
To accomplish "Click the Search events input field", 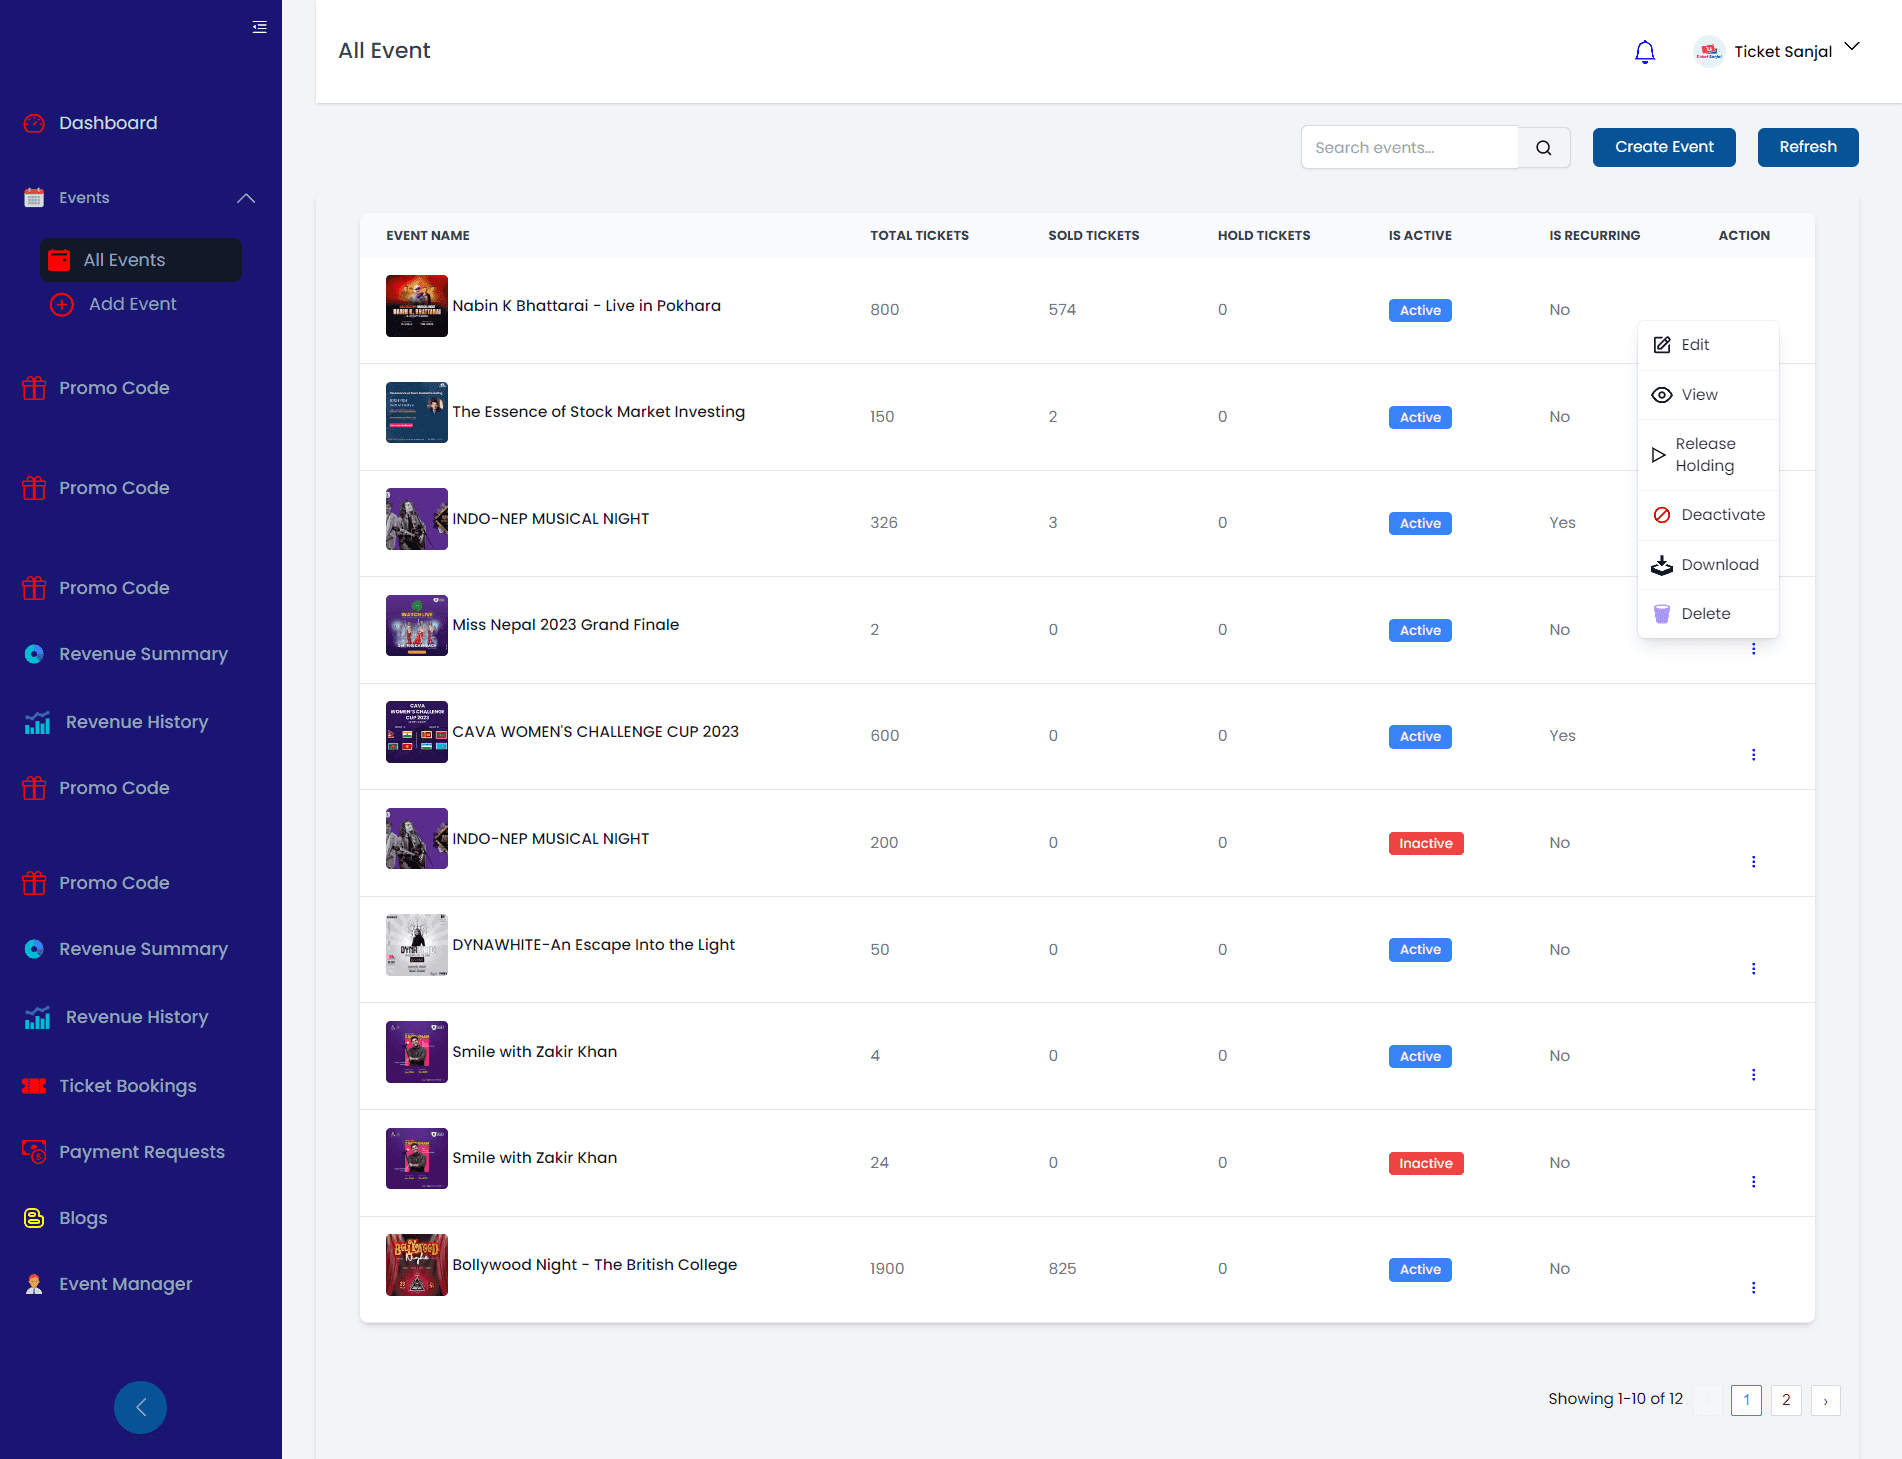I will tap(1408, 148).
